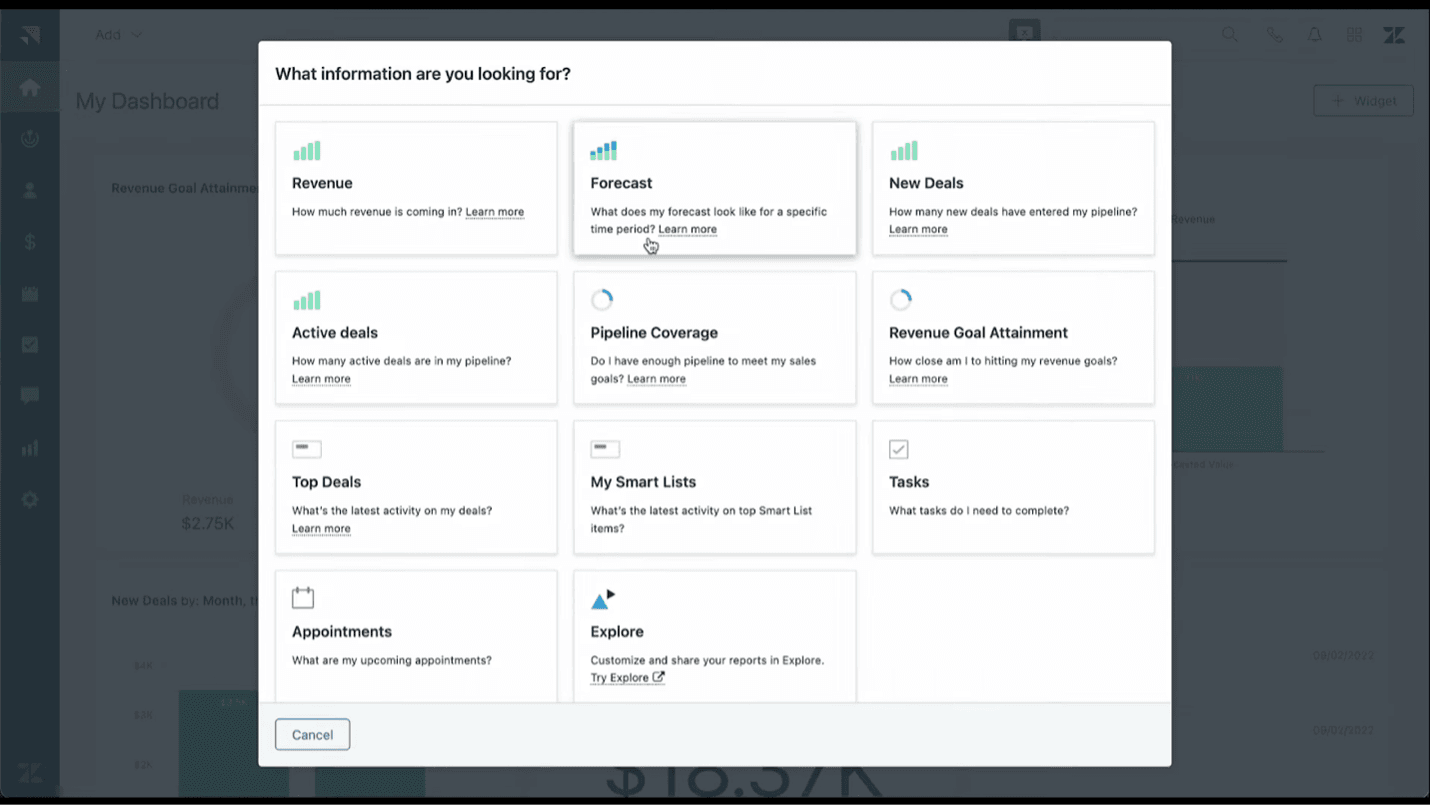Image resolution: width=1430 pixels, height=809 pixels.
Task: Click the Tasks card title
Action: [x=909, y=482]
